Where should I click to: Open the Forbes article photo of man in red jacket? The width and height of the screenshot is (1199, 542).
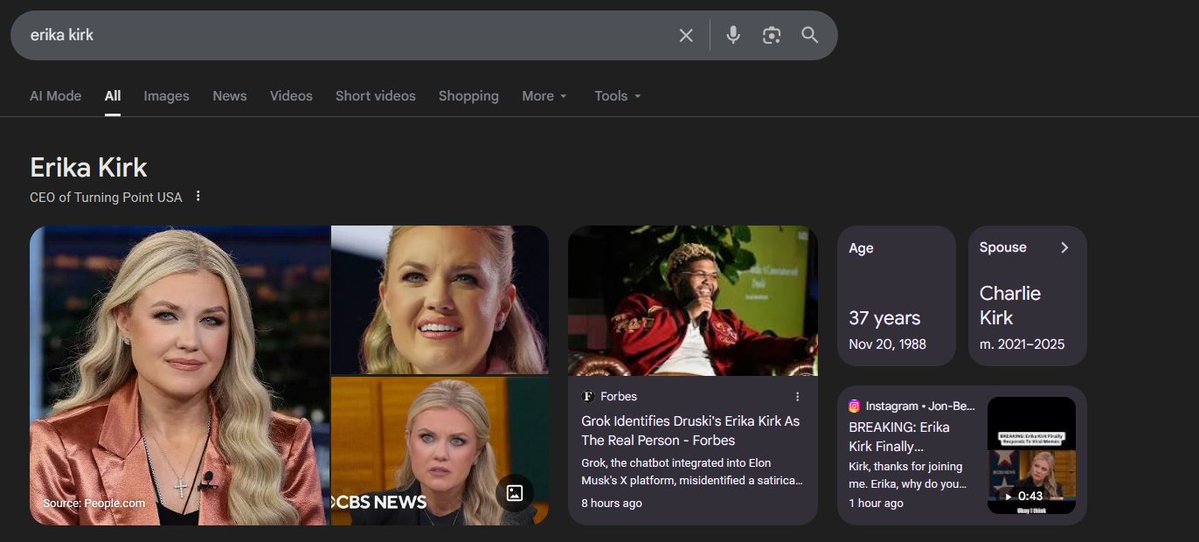(693, 300)
